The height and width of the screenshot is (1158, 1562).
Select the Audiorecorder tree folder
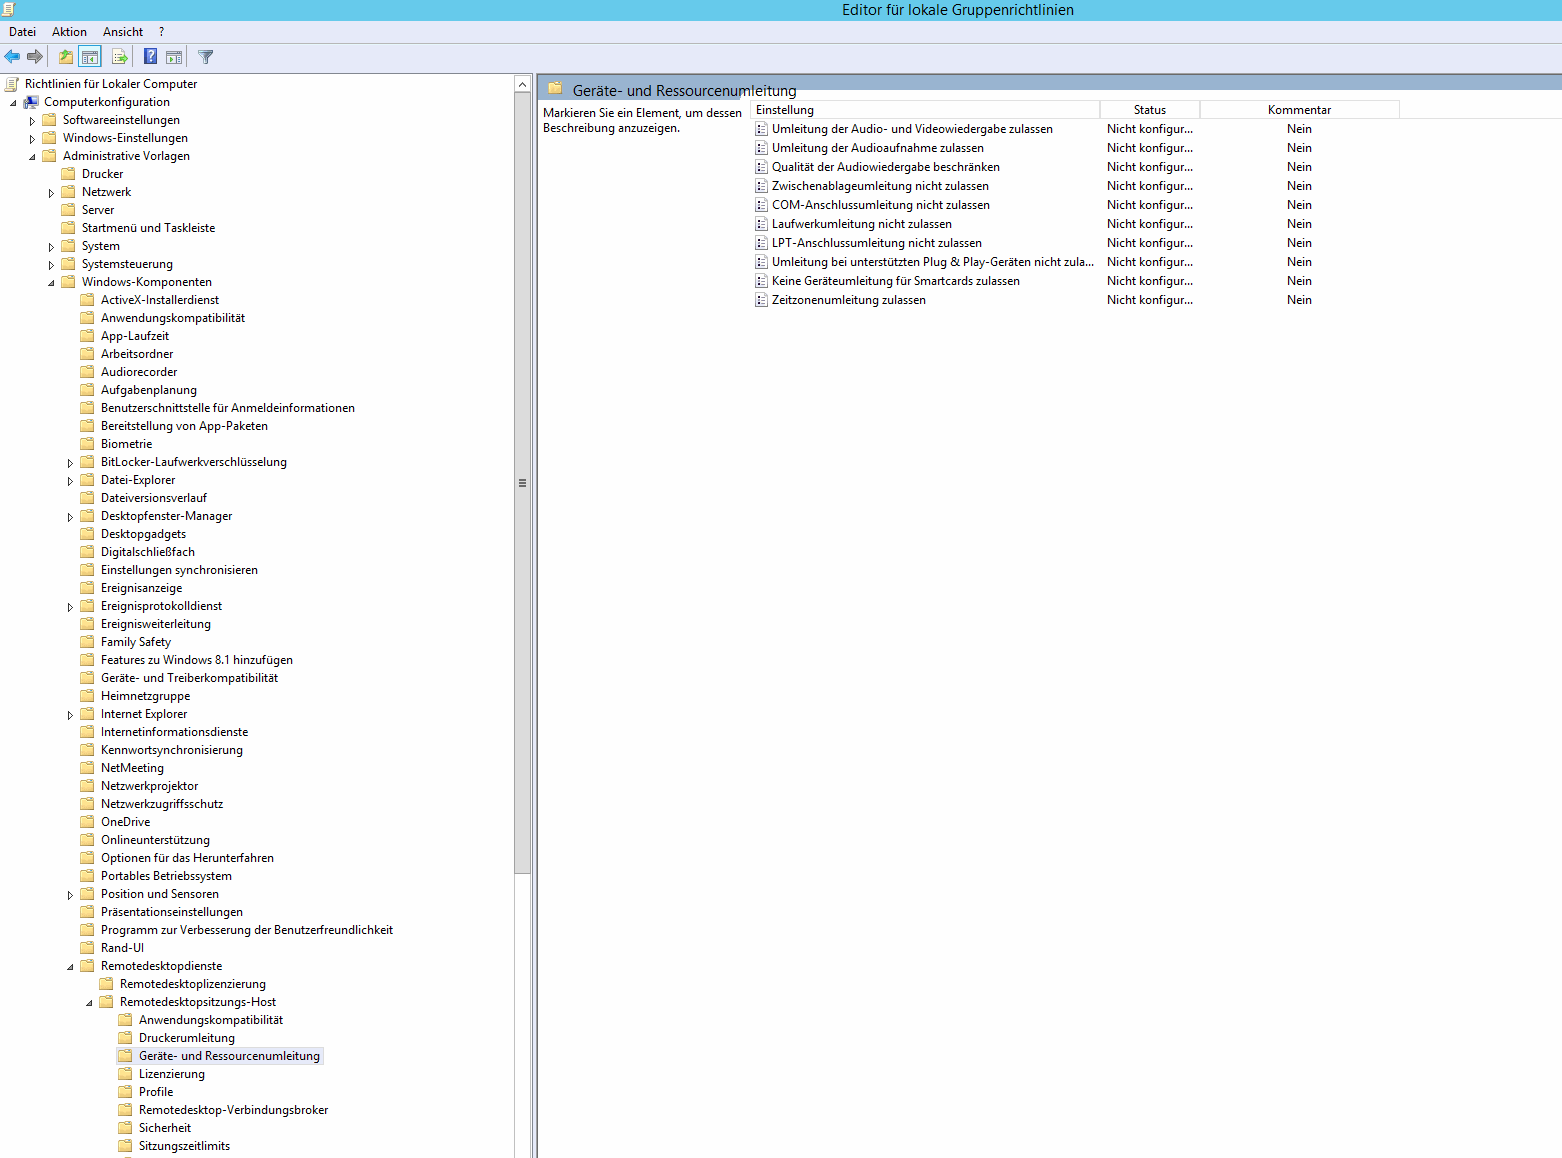pos(139,372)
